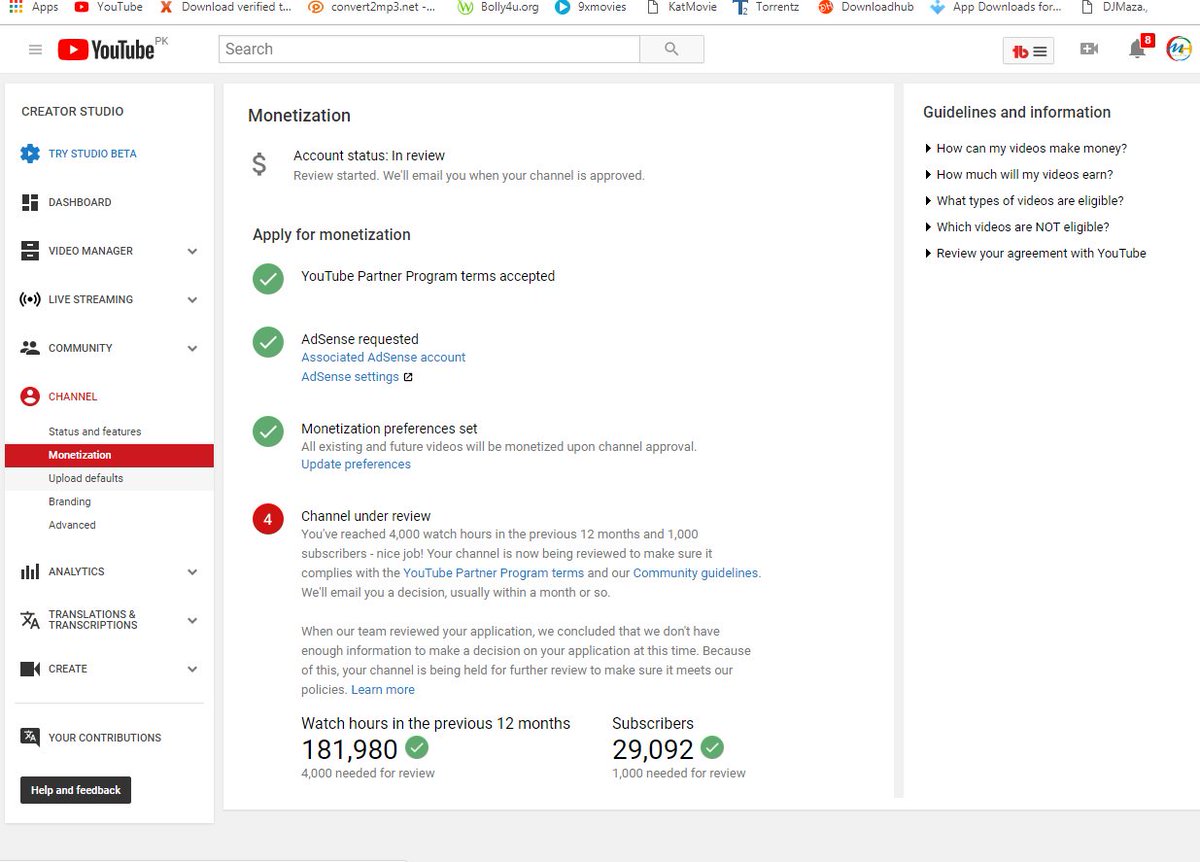This screenshot has height=862, width=1200.
Task: Expand "Review your agreement with YouTube"
Action: pyautogui.click(x=1035, y=253)
